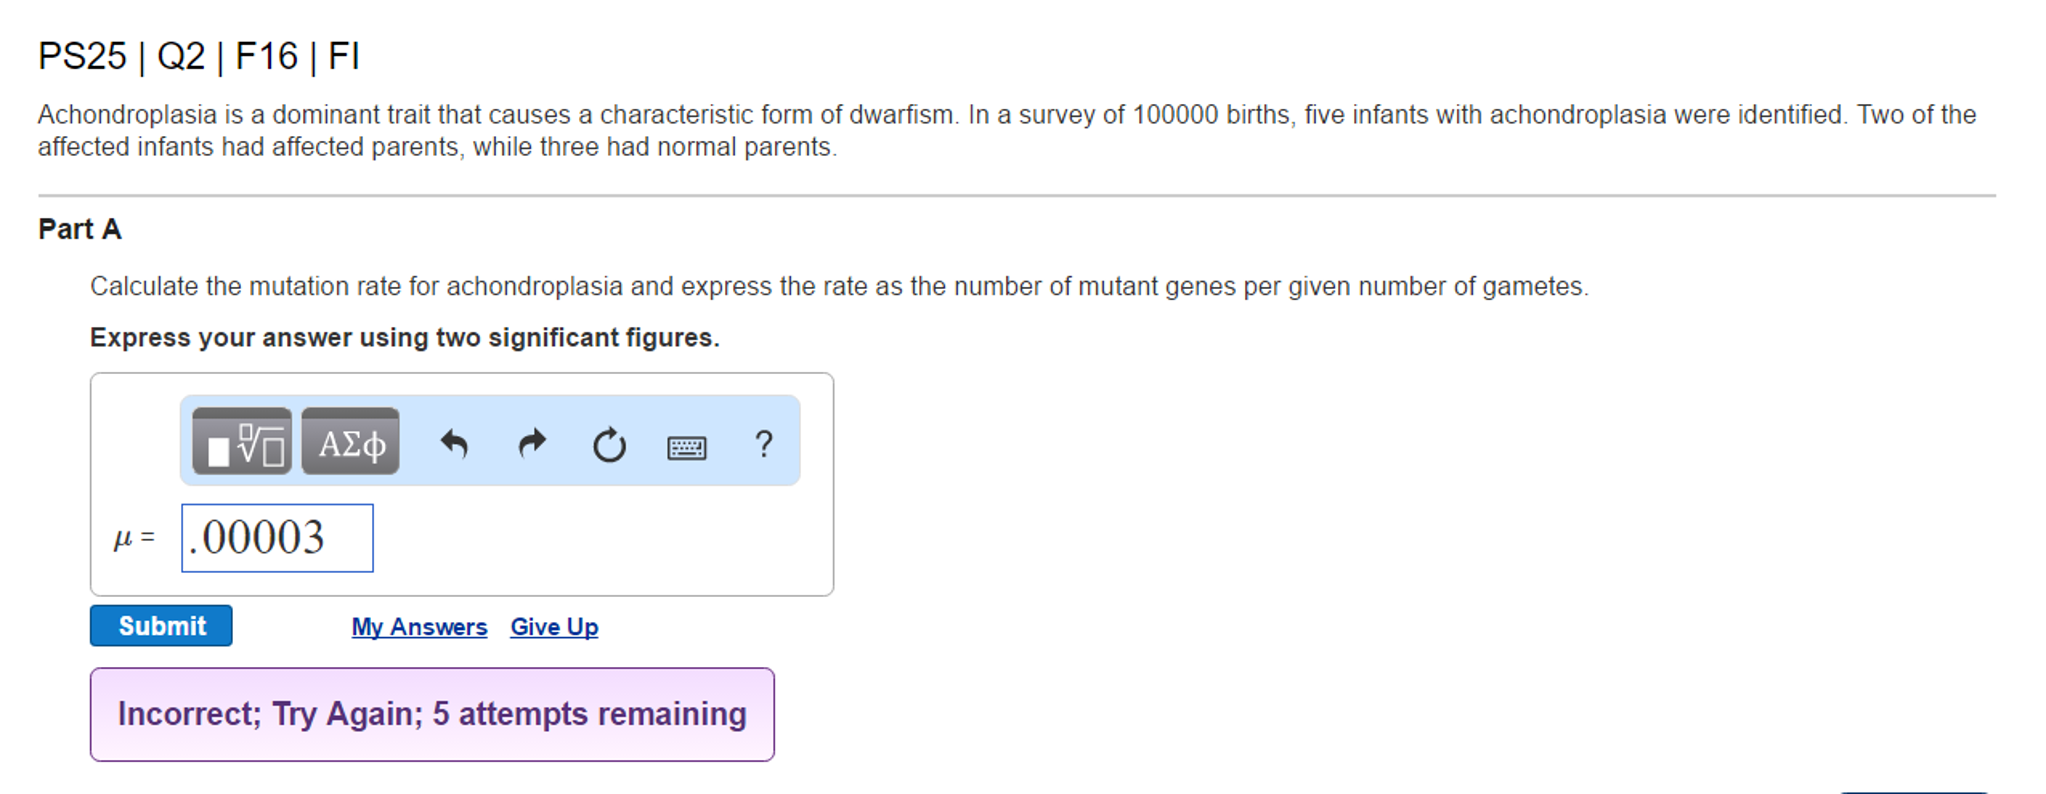This screenshot has height=794, width=2046.
Task: Open the question mark help
Action: point(764,444)
